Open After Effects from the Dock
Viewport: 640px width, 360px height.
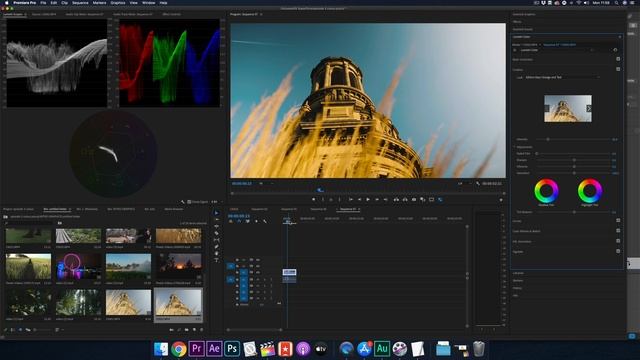pos(214,349)
